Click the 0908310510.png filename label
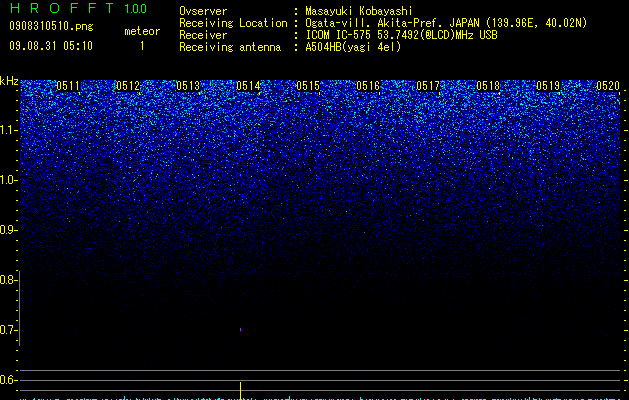Viewport: 629px width, 400px height. [x=51, y=26]
